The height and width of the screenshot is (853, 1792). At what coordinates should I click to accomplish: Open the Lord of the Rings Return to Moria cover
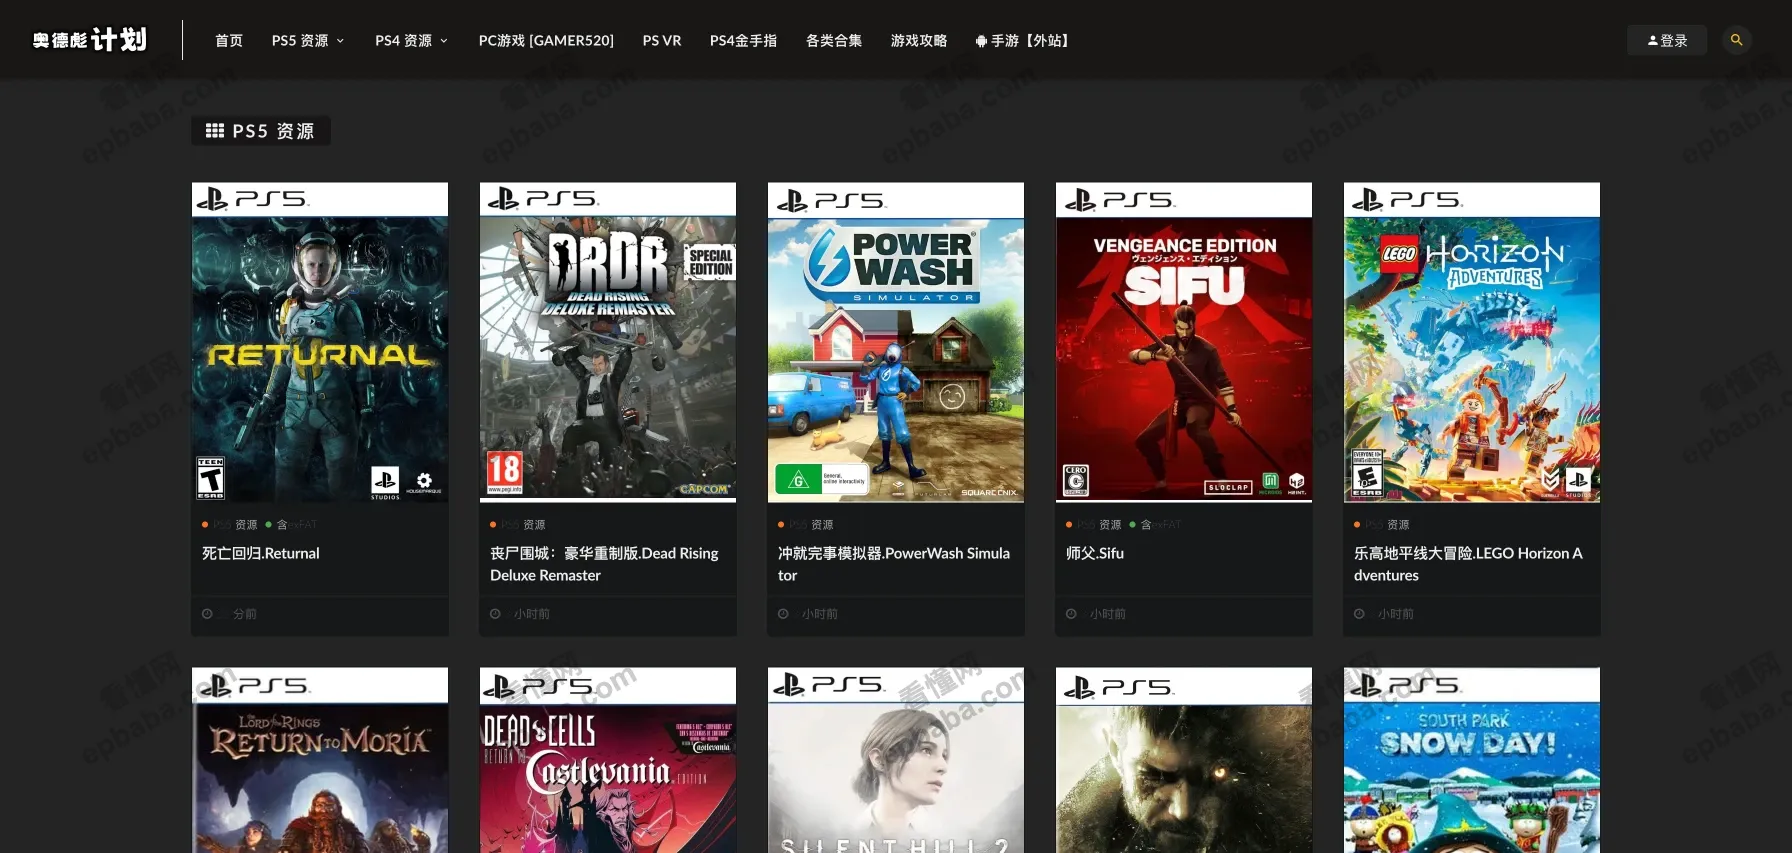[x=320, y=760]
